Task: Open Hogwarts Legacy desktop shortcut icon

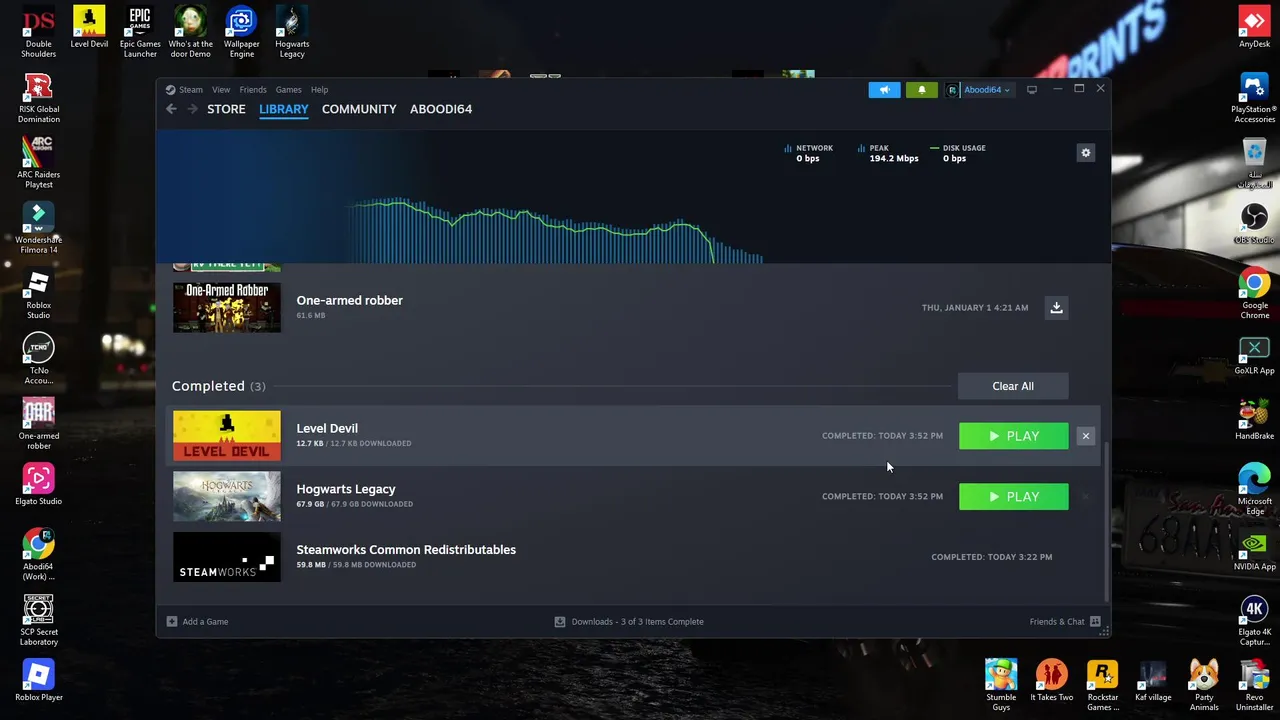Action: tap(292, 32)
